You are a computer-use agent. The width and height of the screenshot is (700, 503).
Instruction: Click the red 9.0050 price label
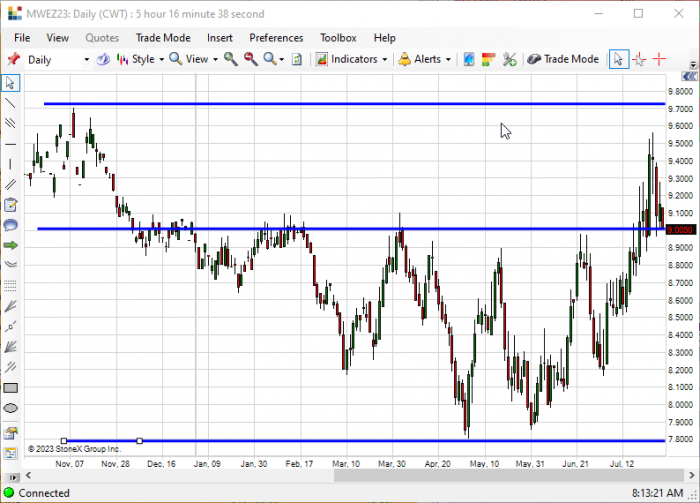tap(680, 230)
